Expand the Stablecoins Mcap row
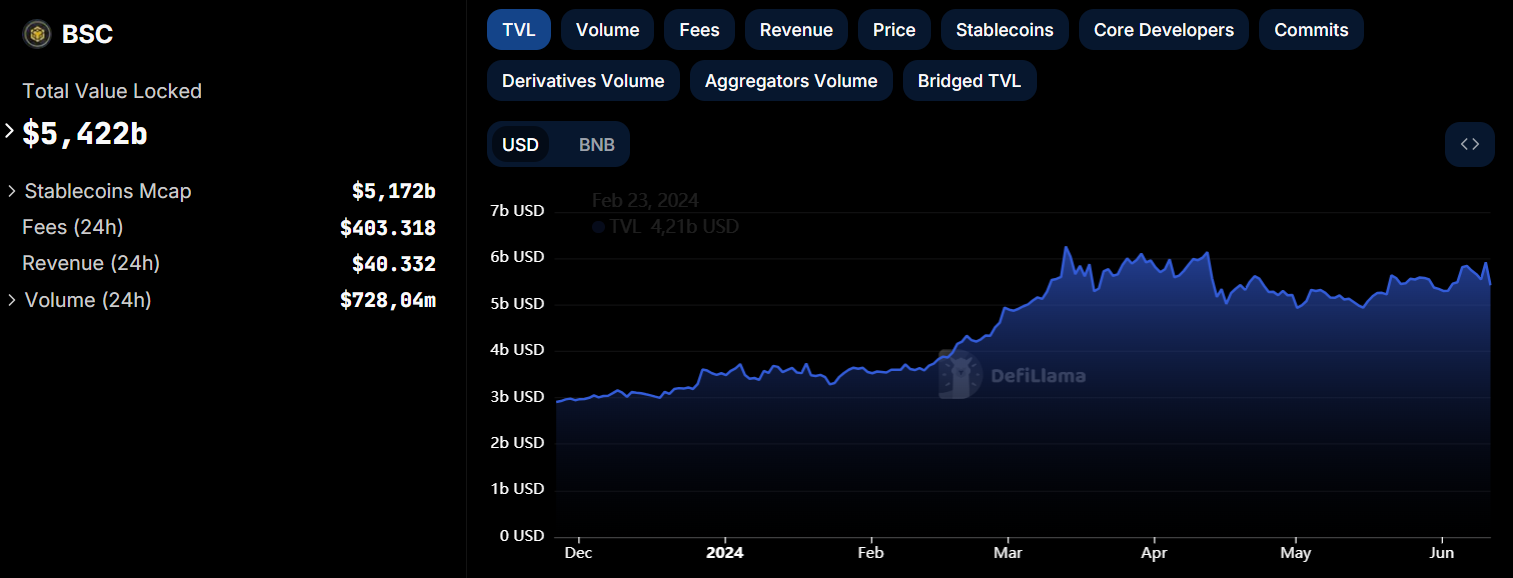 [11, 191]
